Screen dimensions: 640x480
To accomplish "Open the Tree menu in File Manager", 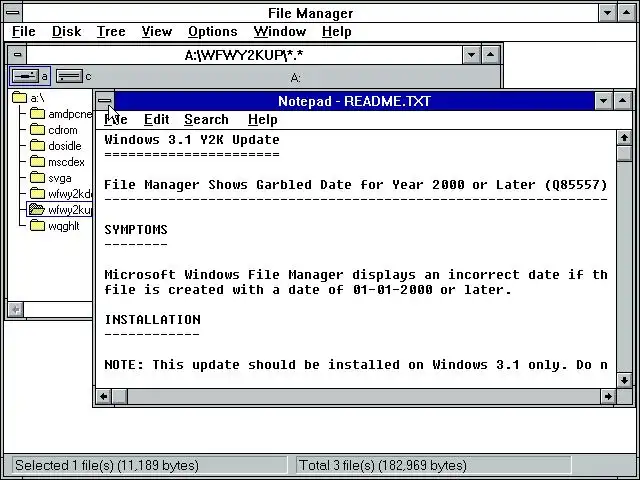I will (x=111, y=31).
